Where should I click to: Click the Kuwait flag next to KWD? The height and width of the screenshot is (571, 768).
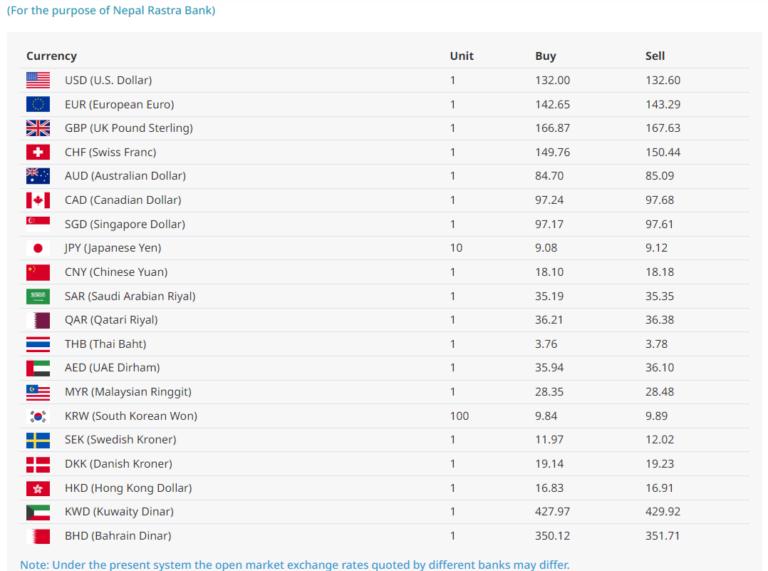click(38, 512)
